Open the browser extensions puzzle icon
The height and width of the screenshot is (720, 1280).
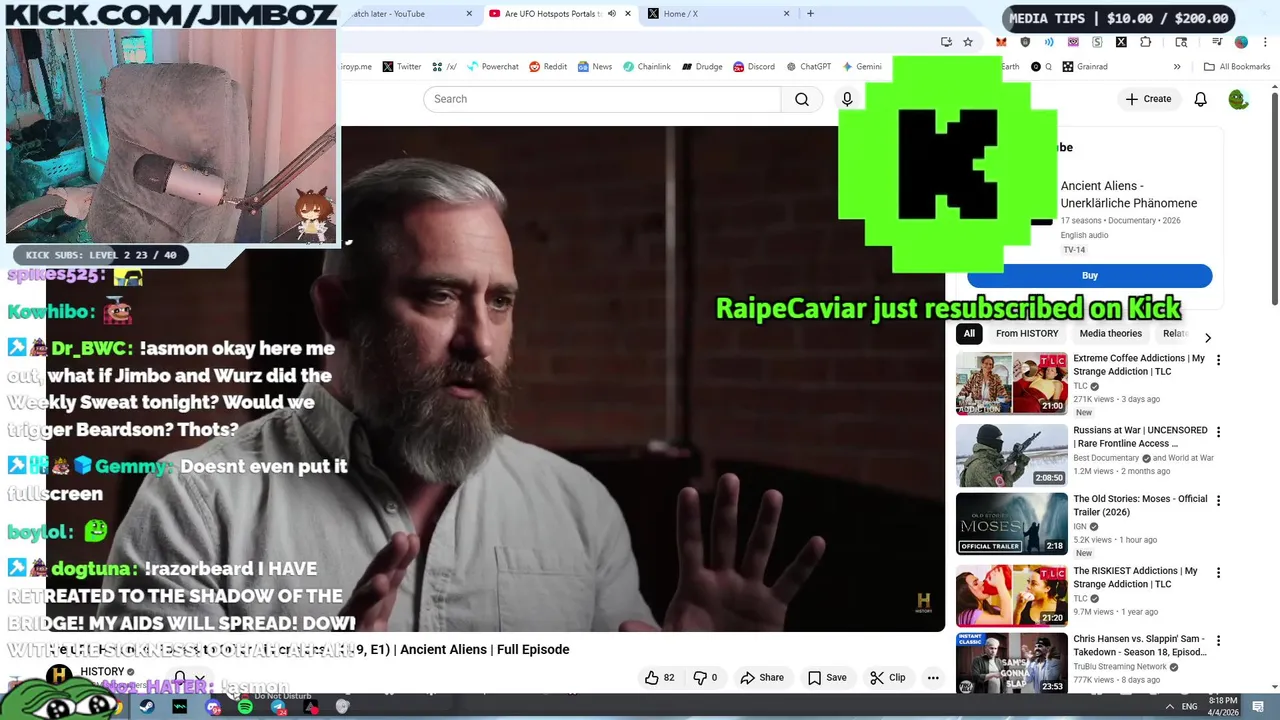click(x=1145, y=42)
